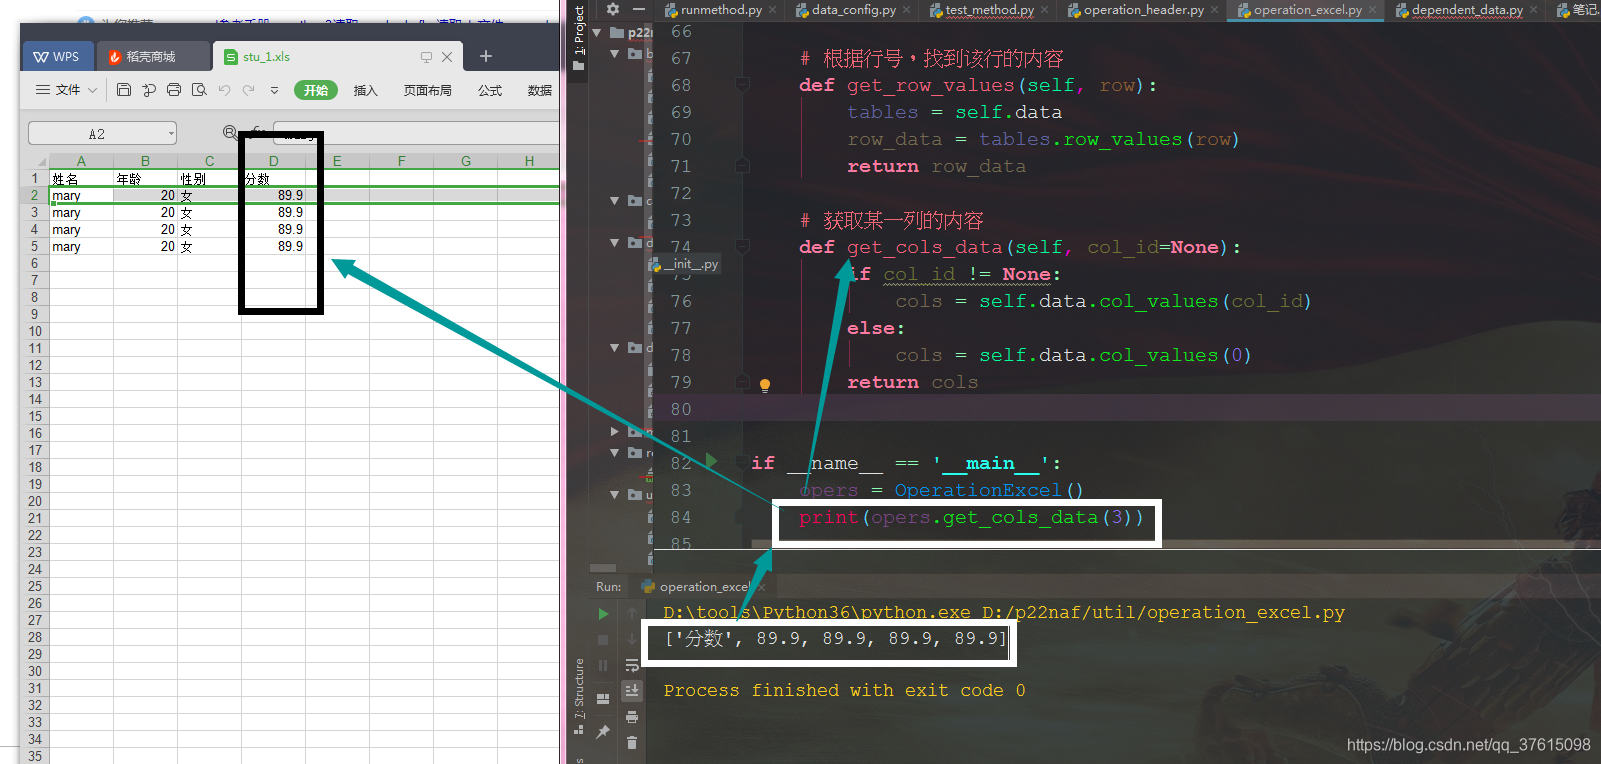
Task: Click fold end marker at line 71
Action: [743, 166]
